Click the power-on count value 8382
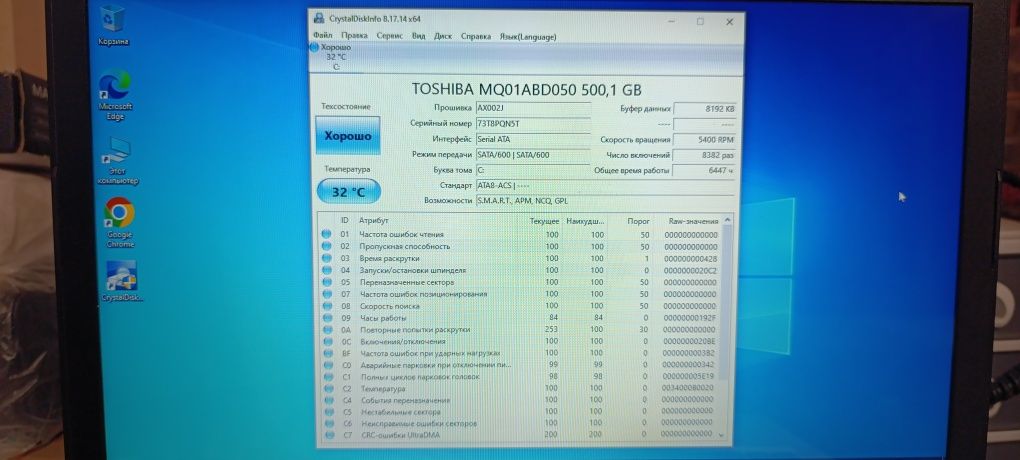 [x=705, y=156]
